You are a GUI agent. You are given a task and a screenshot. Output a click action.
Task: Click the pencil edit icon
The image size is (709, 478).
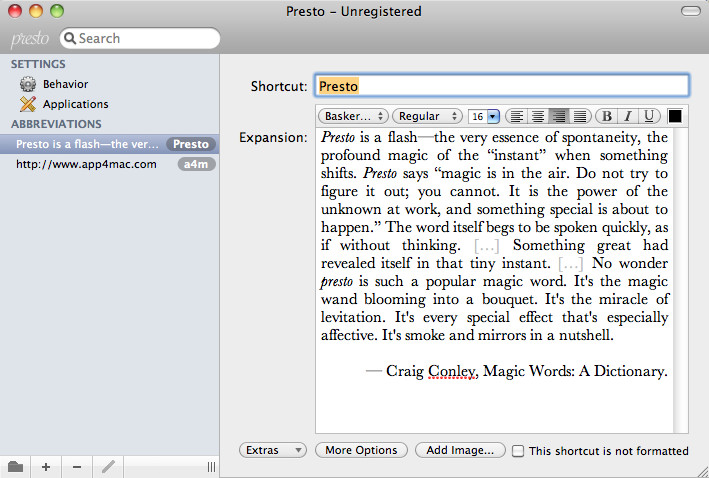(x=108, y=467)
